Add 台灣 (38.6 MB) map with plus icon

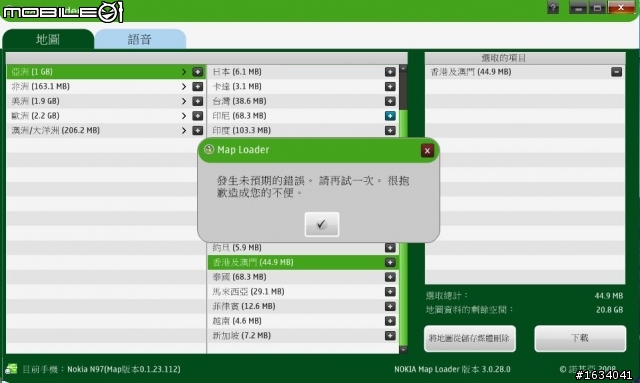click(x=390, y=101)
